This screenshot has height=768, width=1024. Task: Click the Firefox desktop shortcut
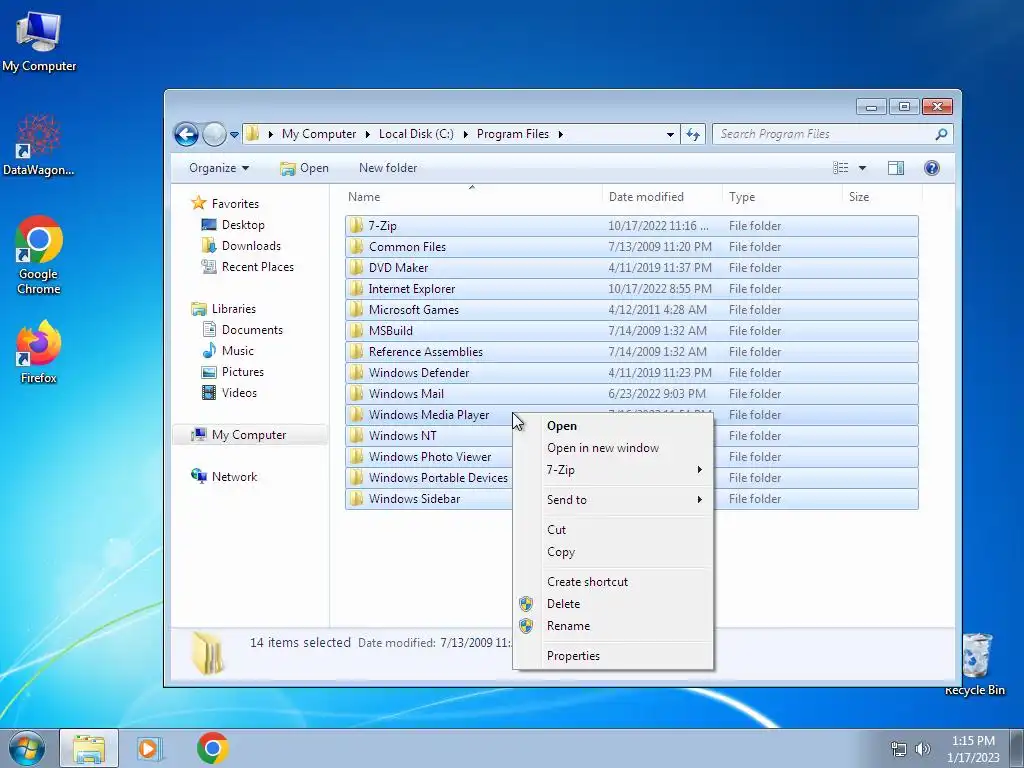coord(39,353)
